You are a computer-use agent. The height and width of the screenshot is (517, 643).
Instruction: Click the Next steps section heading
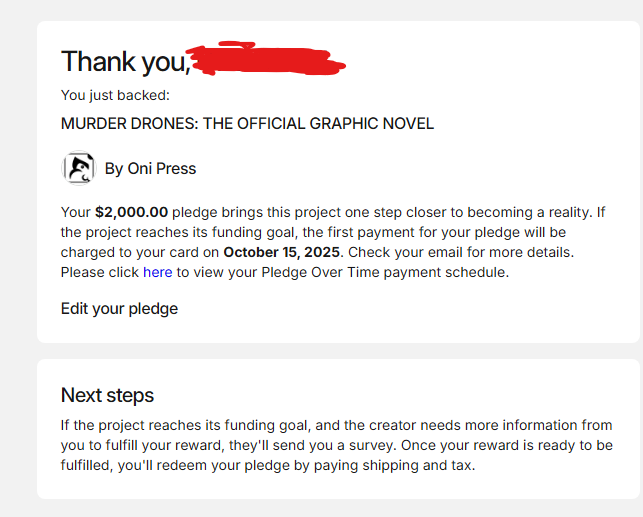coord(107,395)
